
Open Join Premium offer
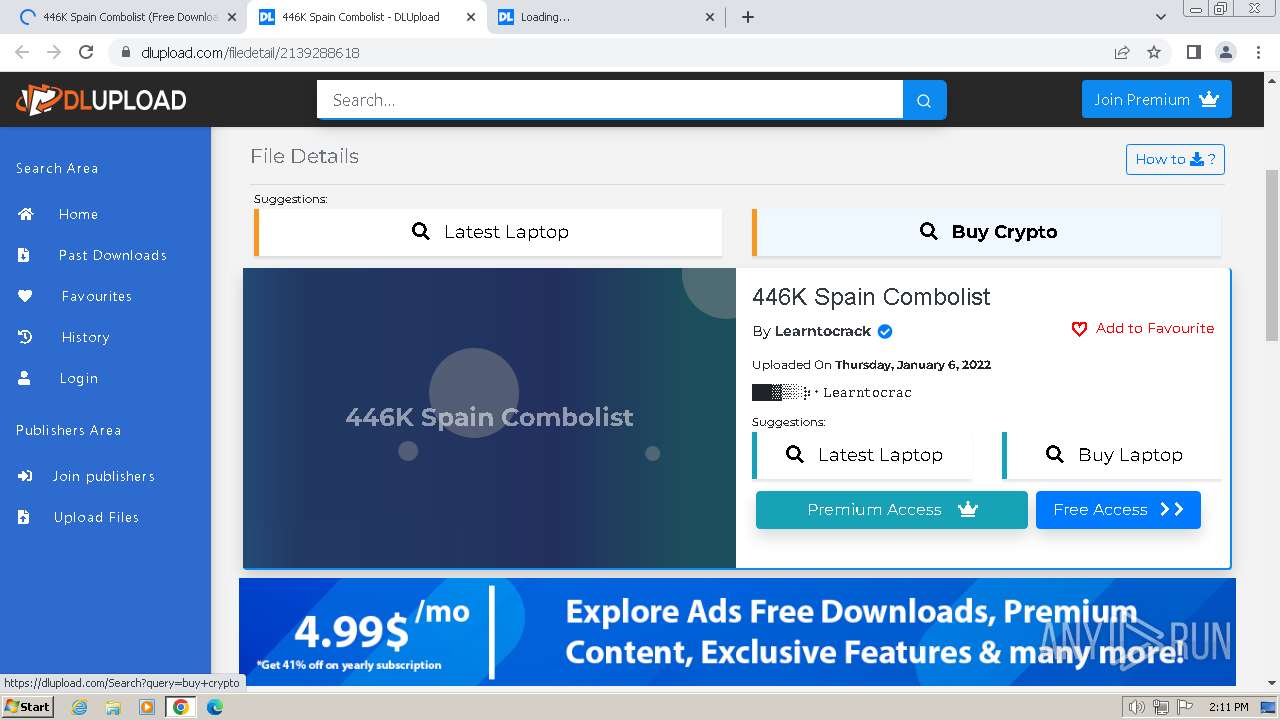point(1156,100)
